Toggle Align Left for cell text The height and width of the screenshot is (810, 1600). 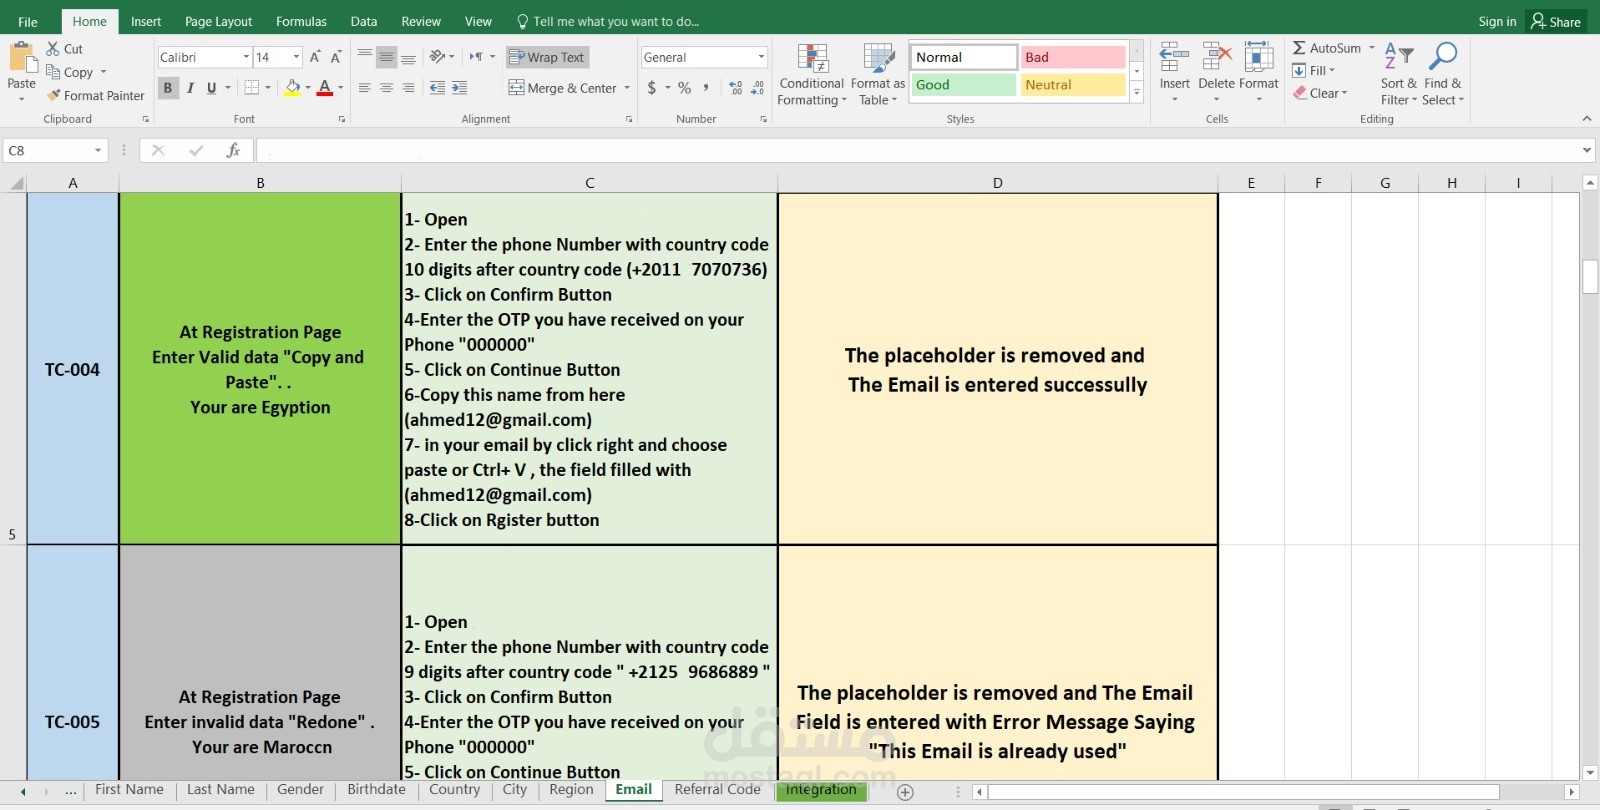point(365,88)
